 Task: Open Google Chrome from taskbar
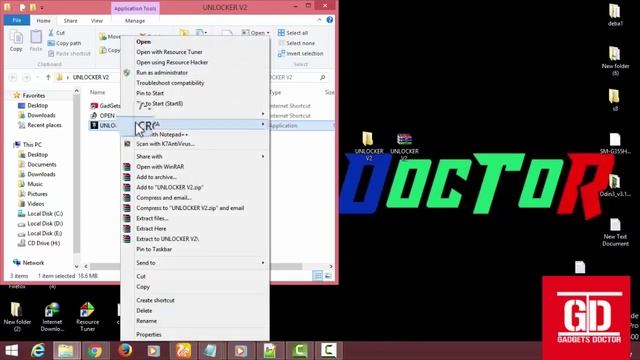(95, 351)
